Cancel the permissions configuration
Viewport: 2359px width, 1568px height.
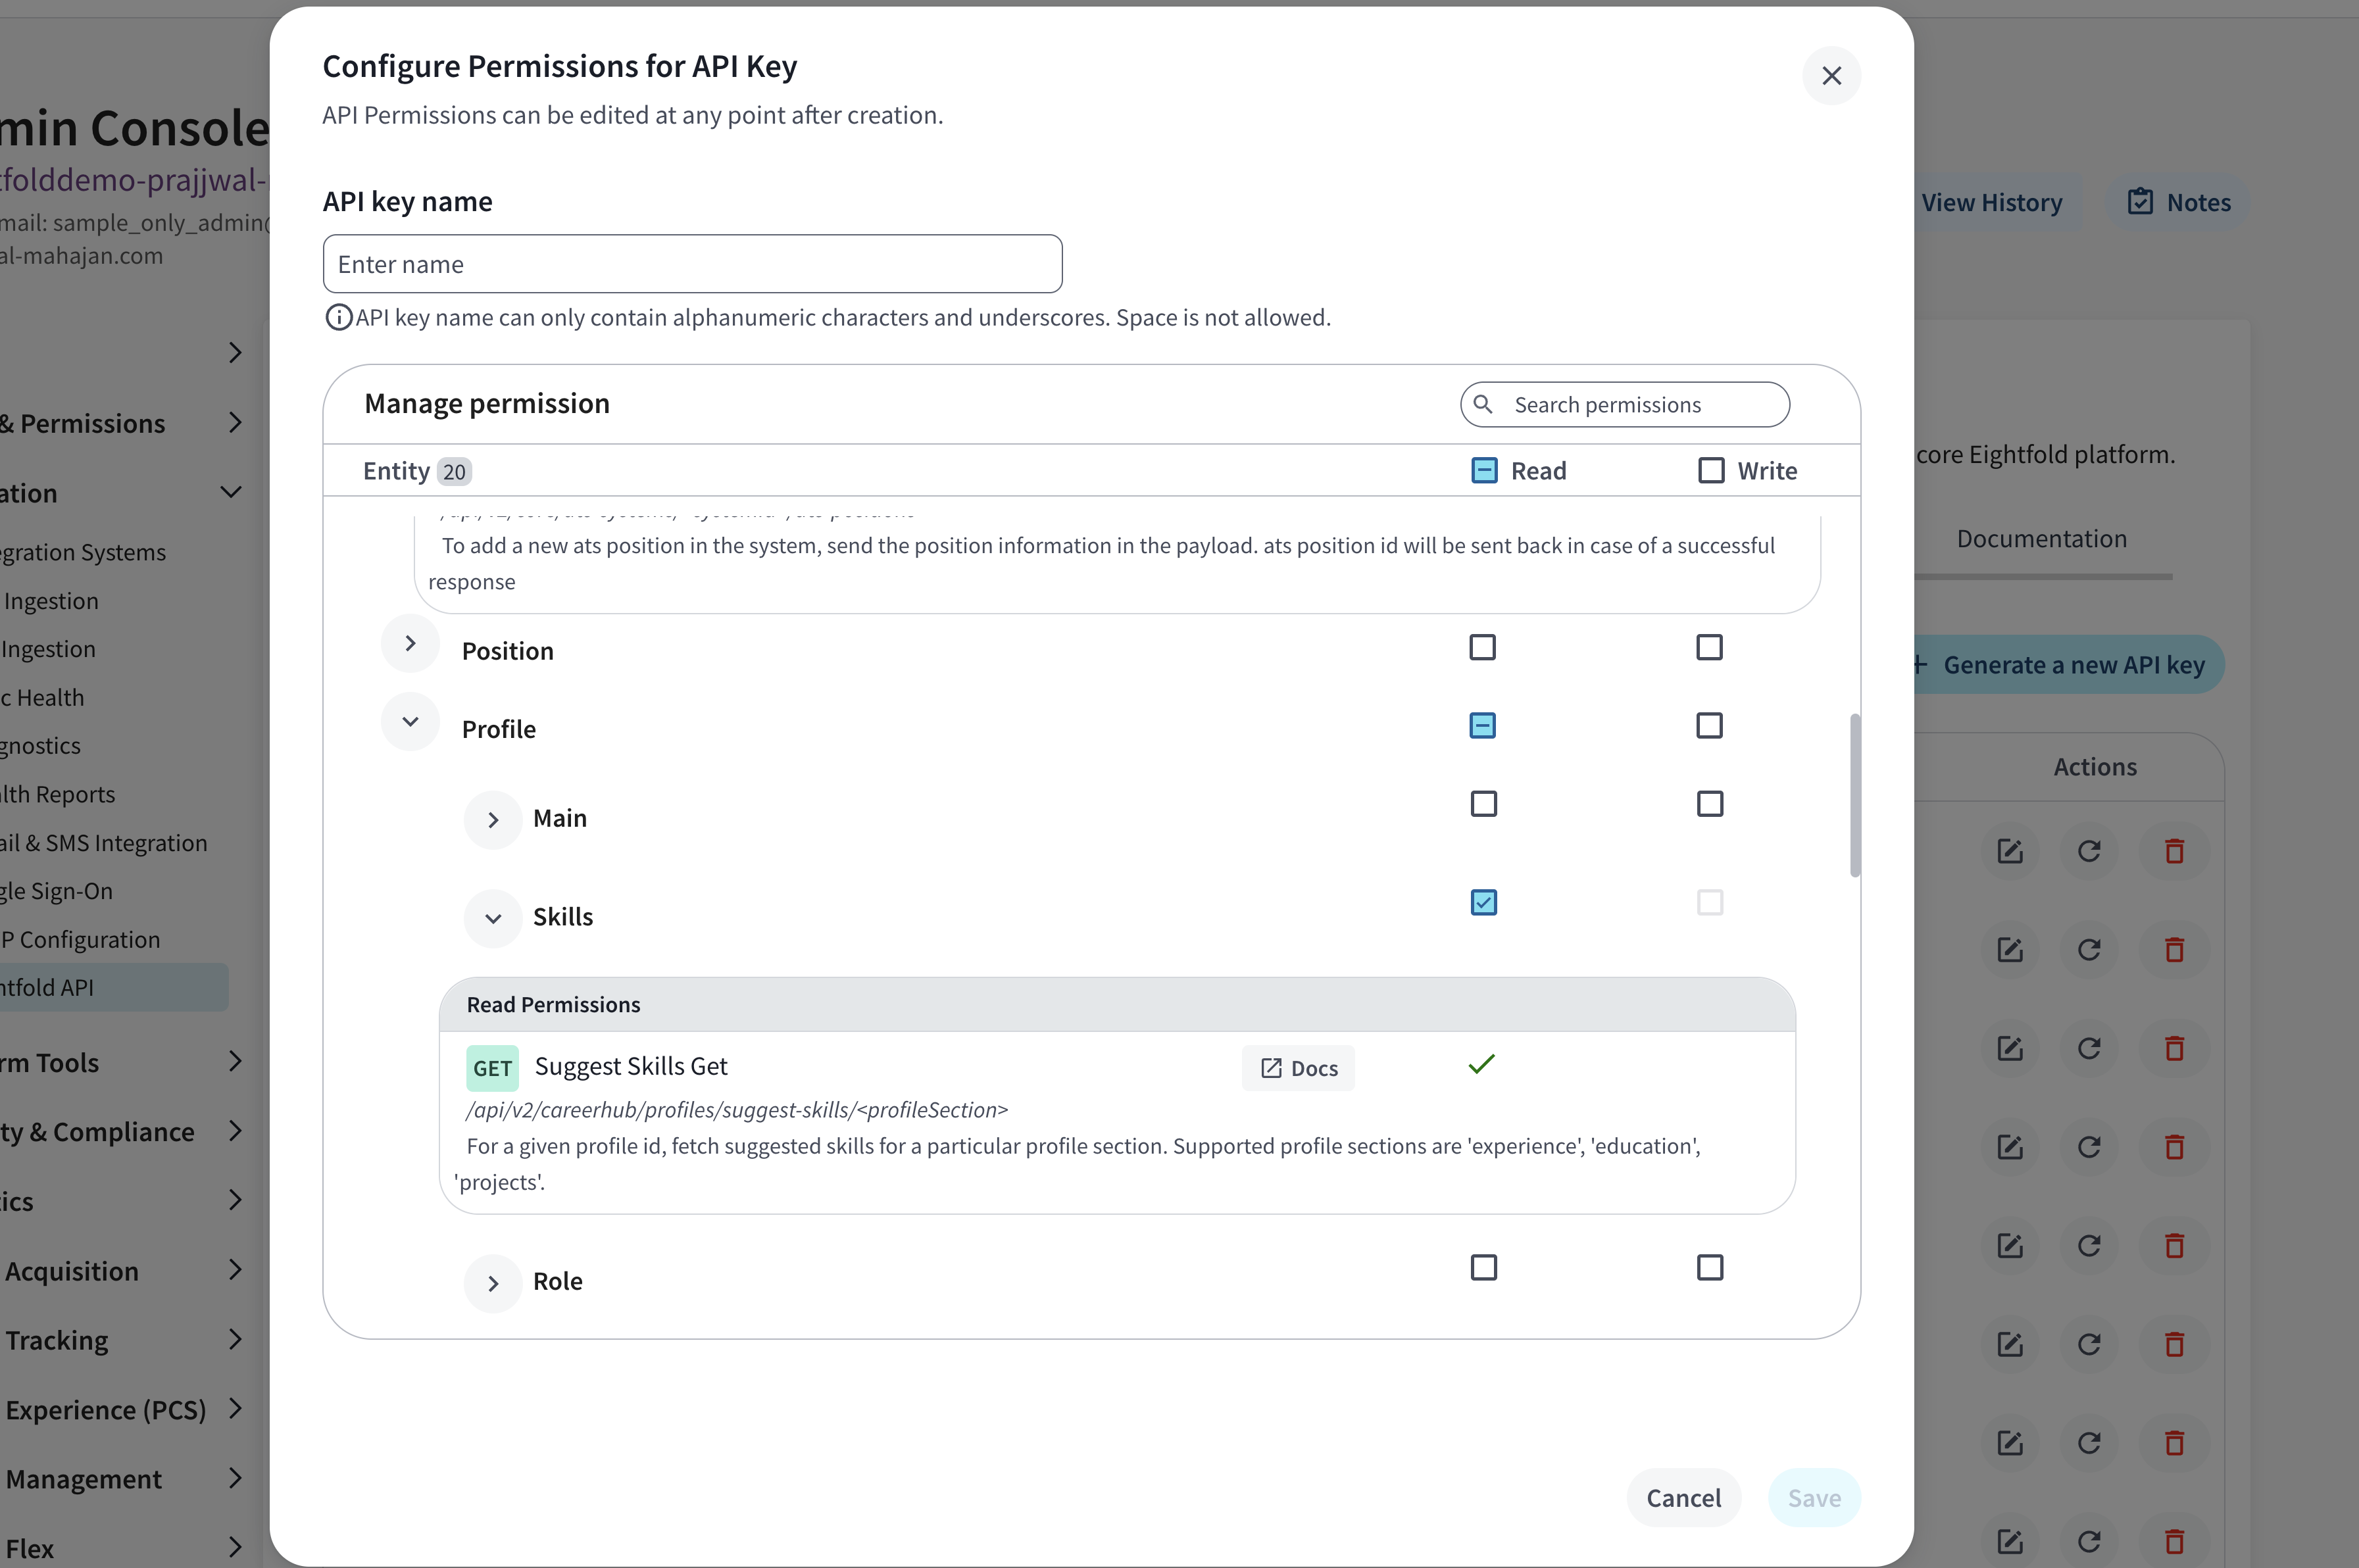1683,1498
